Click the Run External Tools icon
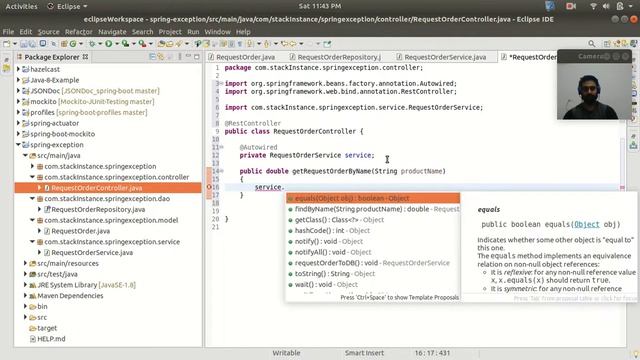This screenshot has width=640, height=360. tap(142, 44)
